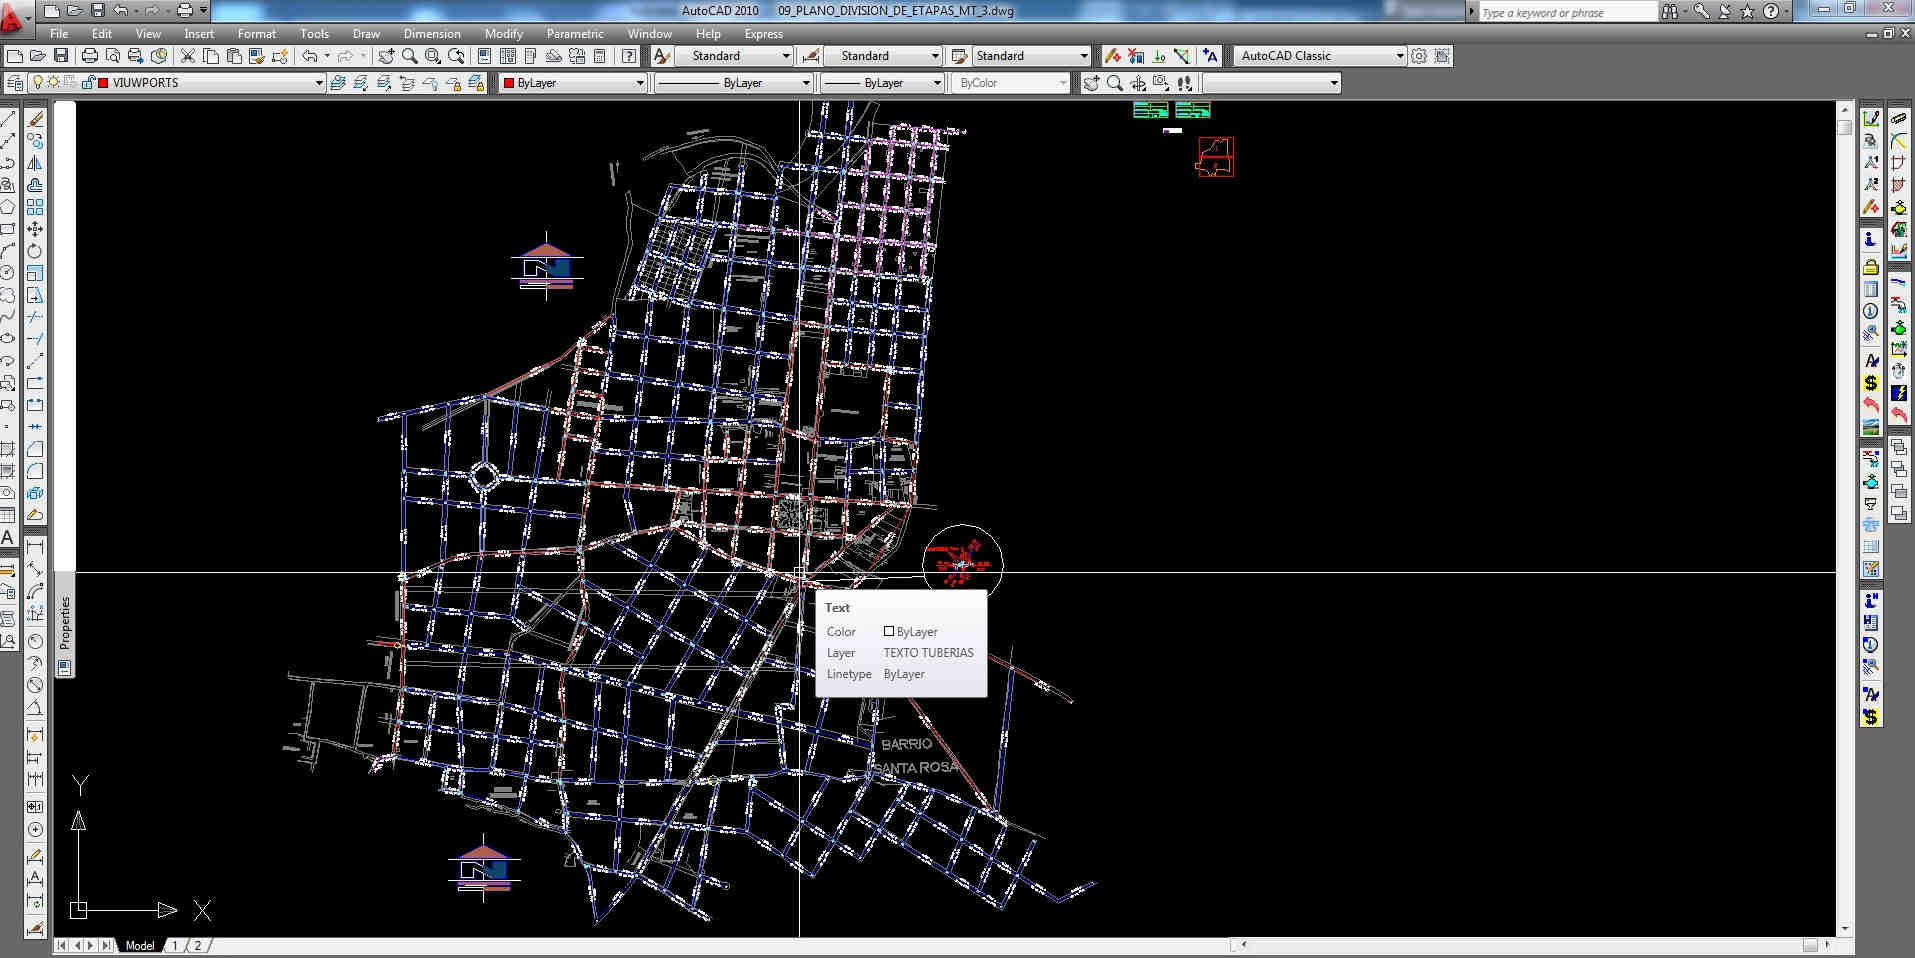This screenshot has height=958, width=1915.
Task: Expand the ByLayer color control dropdown
Action: [x=640, y=83]
